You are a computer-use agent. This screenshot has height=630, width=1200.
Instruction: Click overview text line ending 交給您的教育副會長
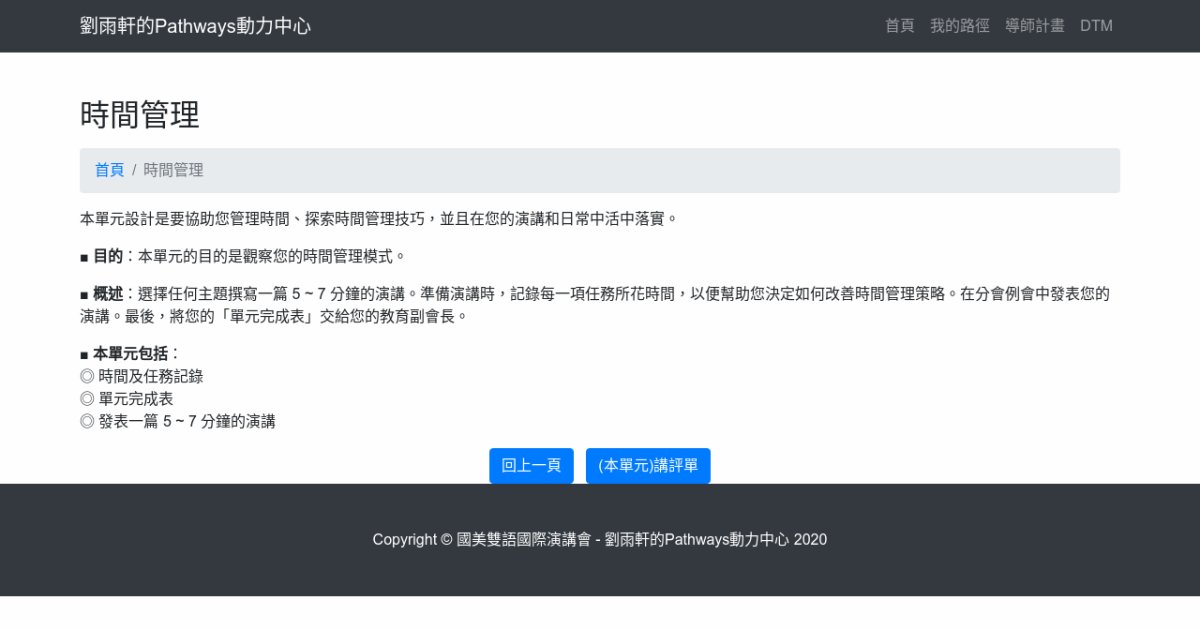[273, 316]
